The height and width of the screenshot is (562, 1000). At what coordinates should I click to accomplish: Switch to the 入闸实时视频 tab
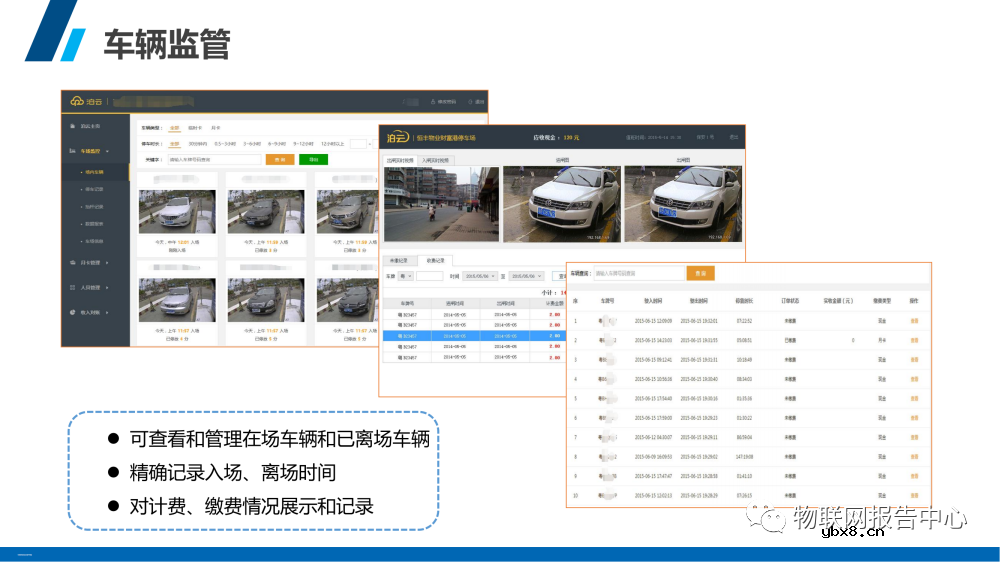(x=437, y=159)
